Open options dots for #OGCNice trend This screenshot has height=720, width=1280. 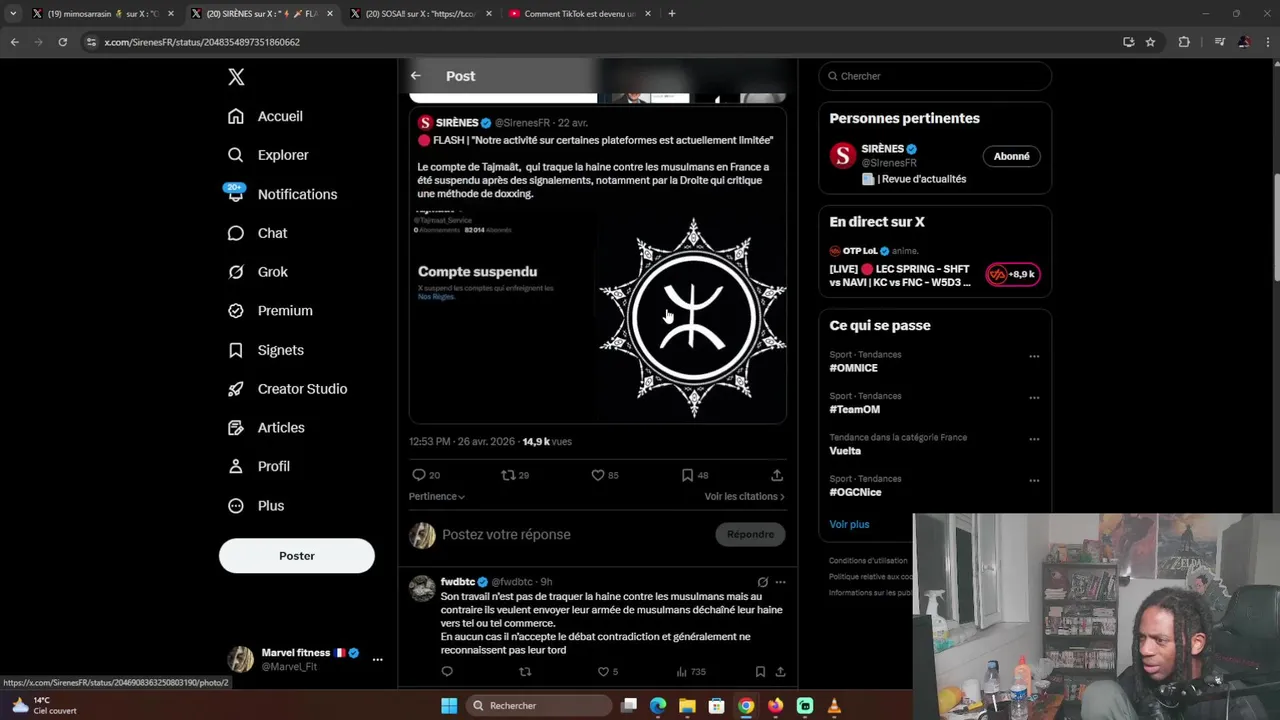[1034, 480]
